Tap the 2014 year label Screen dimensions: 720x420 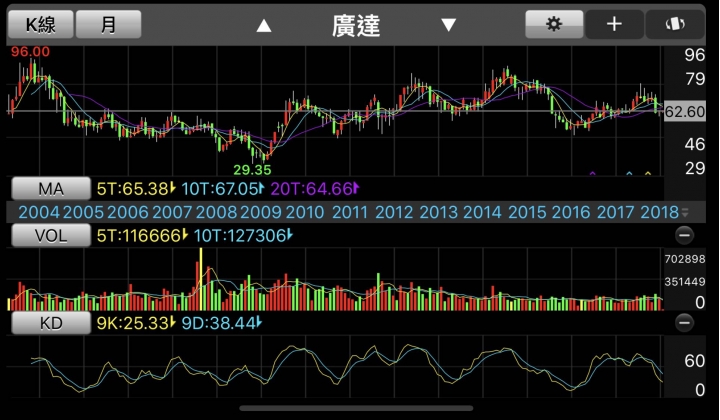pos(483,213)
